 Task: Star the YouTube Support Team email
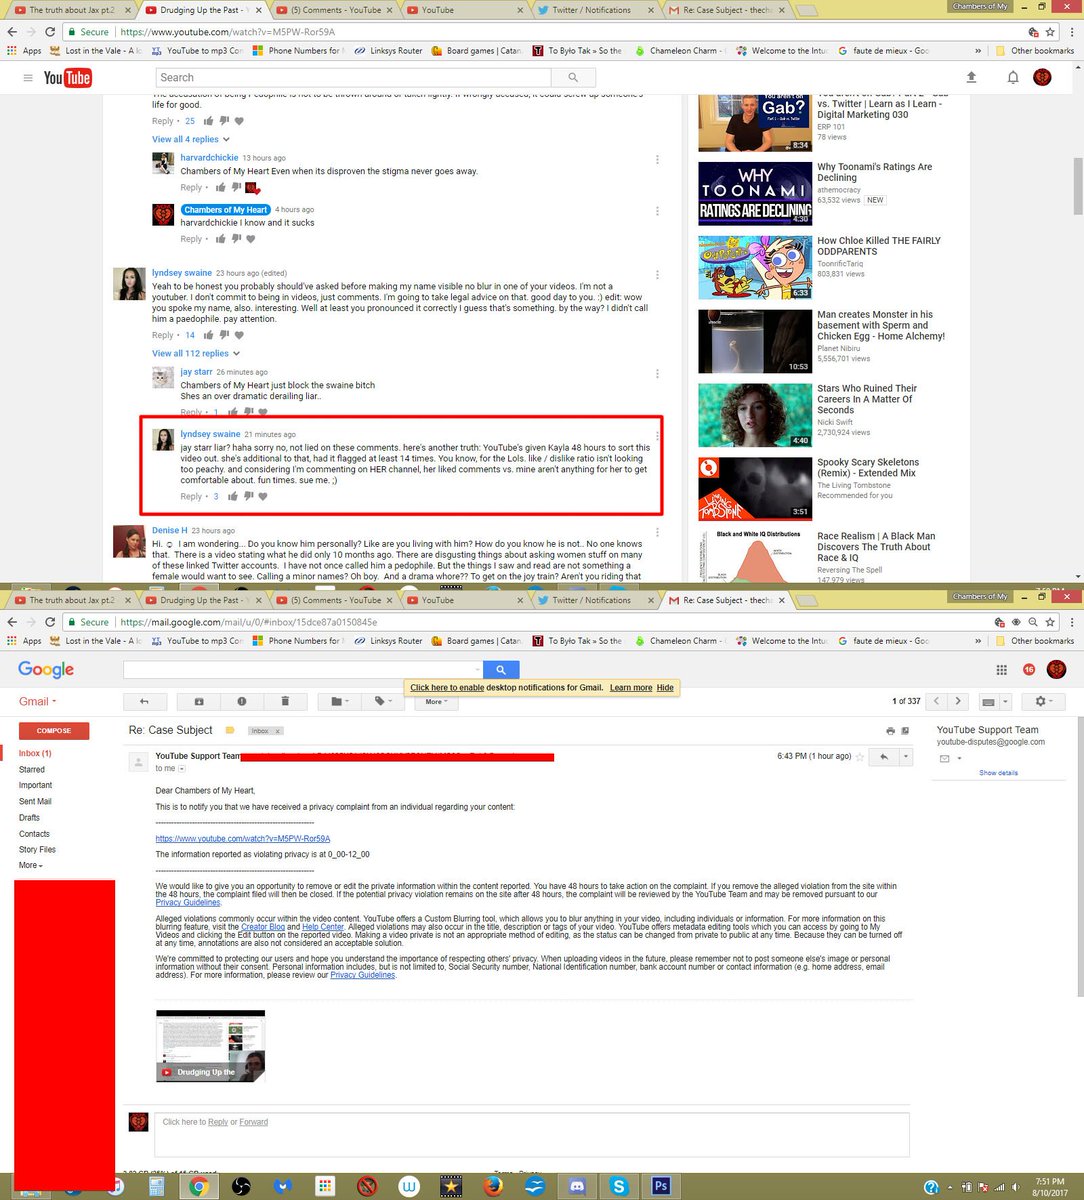(859, 757)
